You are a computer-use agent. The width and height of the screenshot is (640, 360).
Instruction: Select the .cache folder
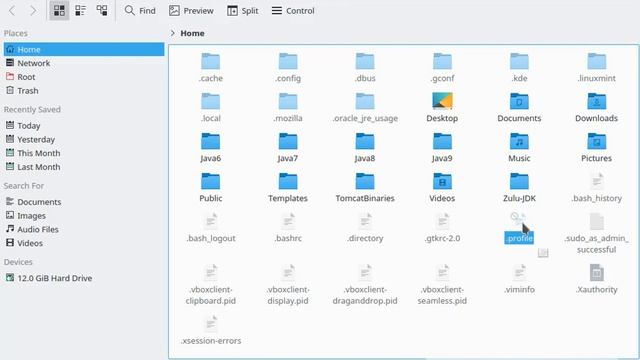(211, 68)
